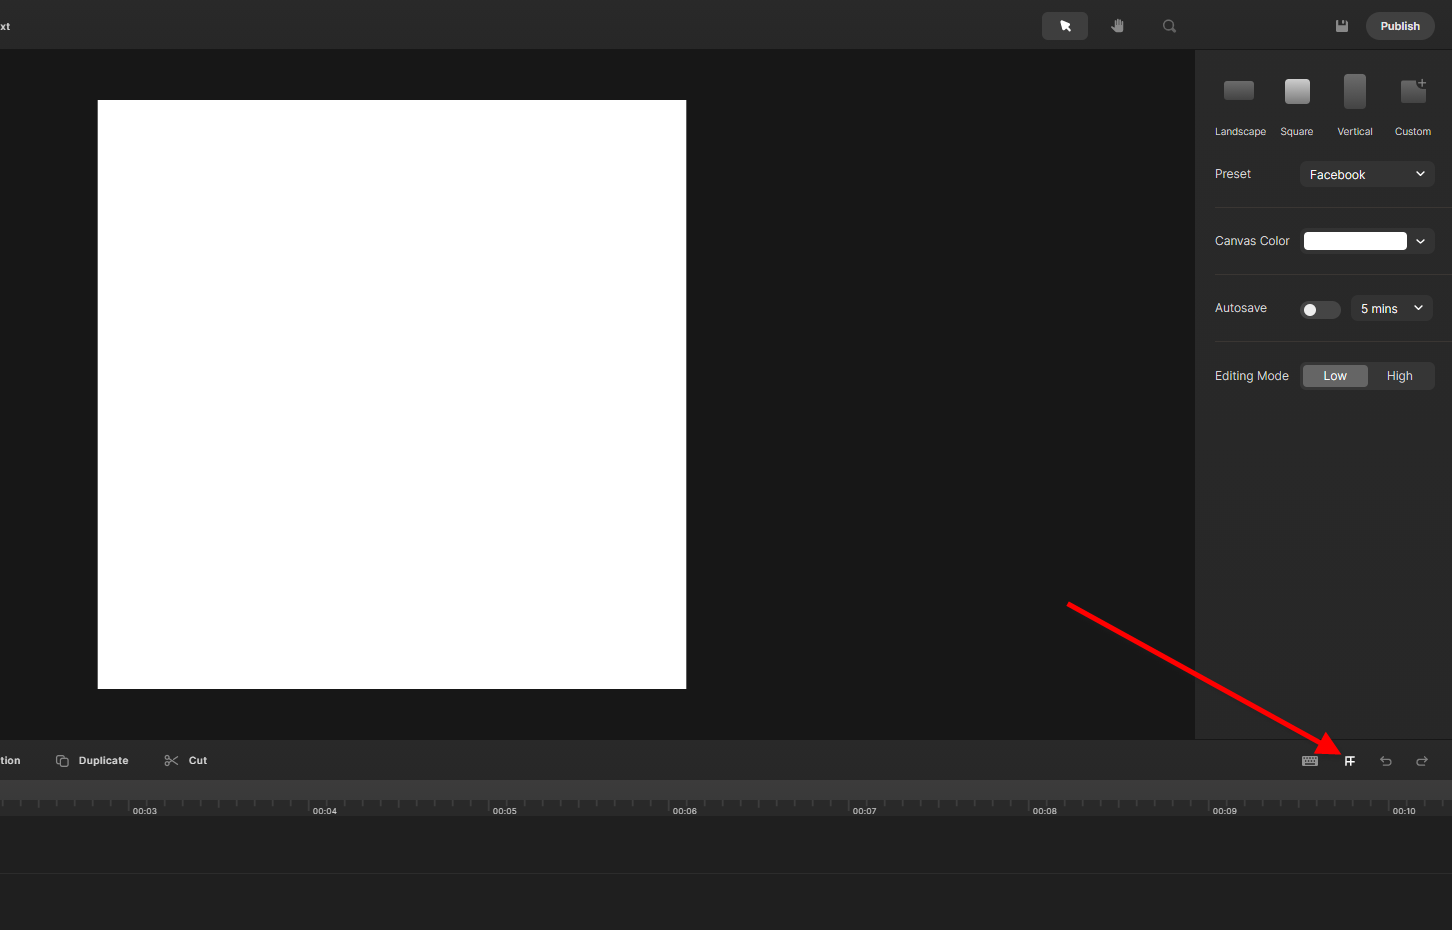Redo the last action
This screenshot has height=930, width=1452.
[x=1422, y=761]
